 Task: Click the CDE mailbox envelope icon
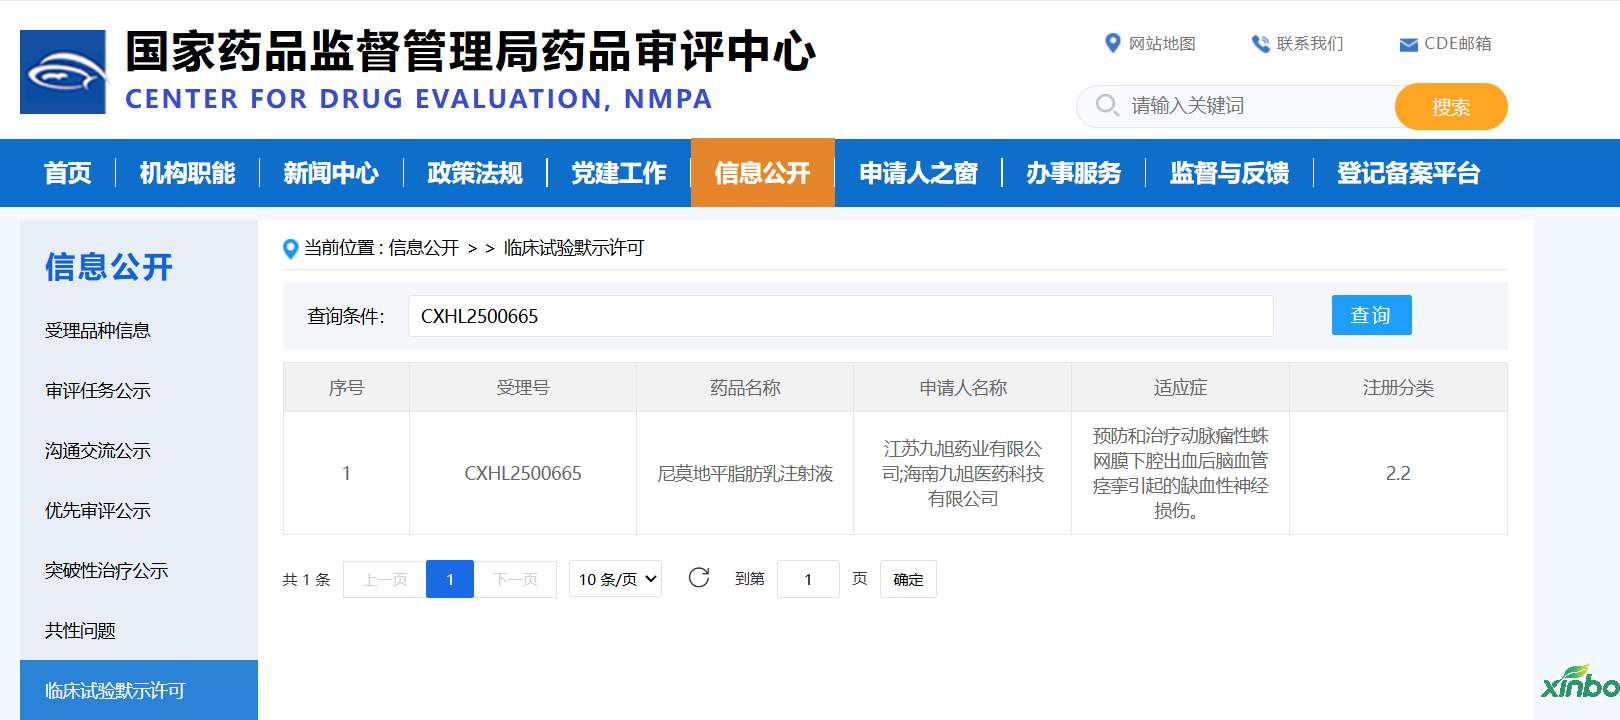(x=1408, y=44)
